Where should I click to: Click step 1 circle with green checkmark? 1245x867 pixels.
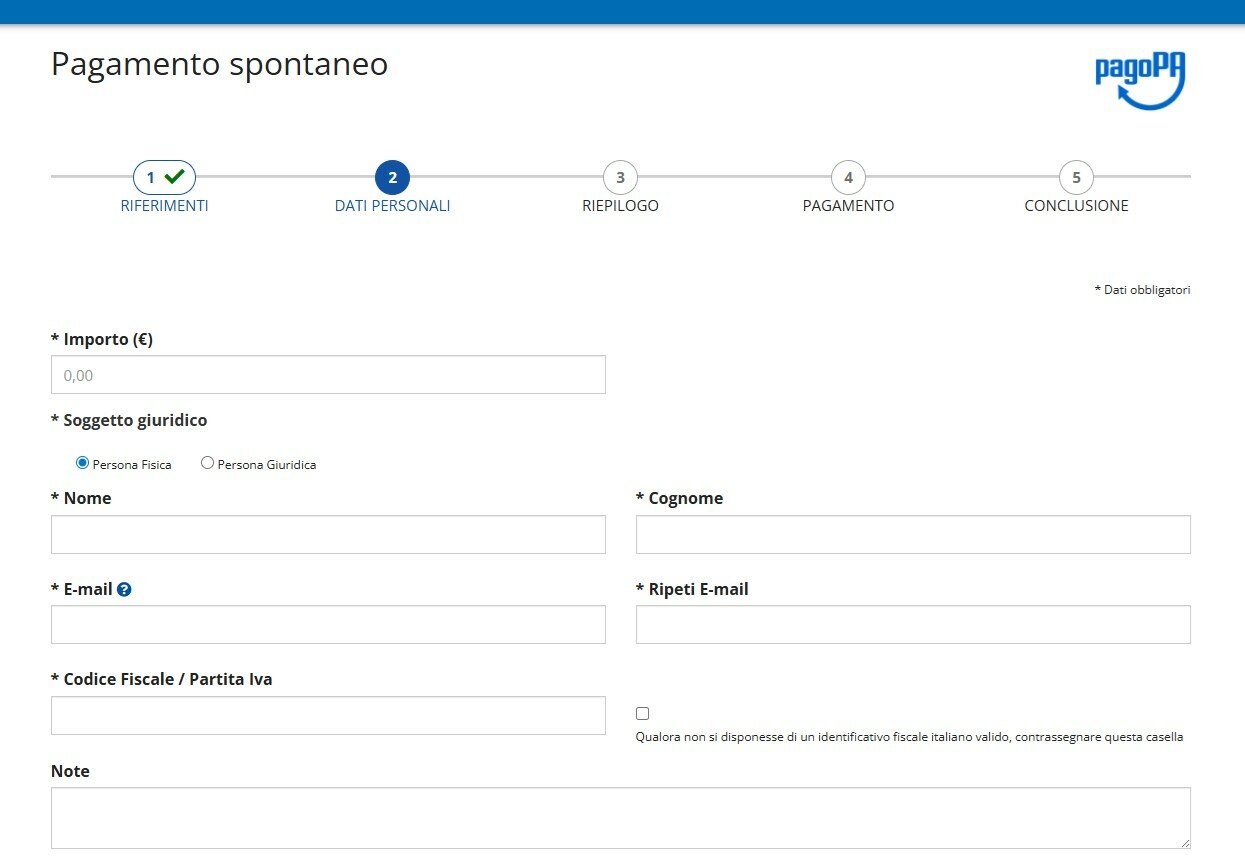(x=164, y=177)
